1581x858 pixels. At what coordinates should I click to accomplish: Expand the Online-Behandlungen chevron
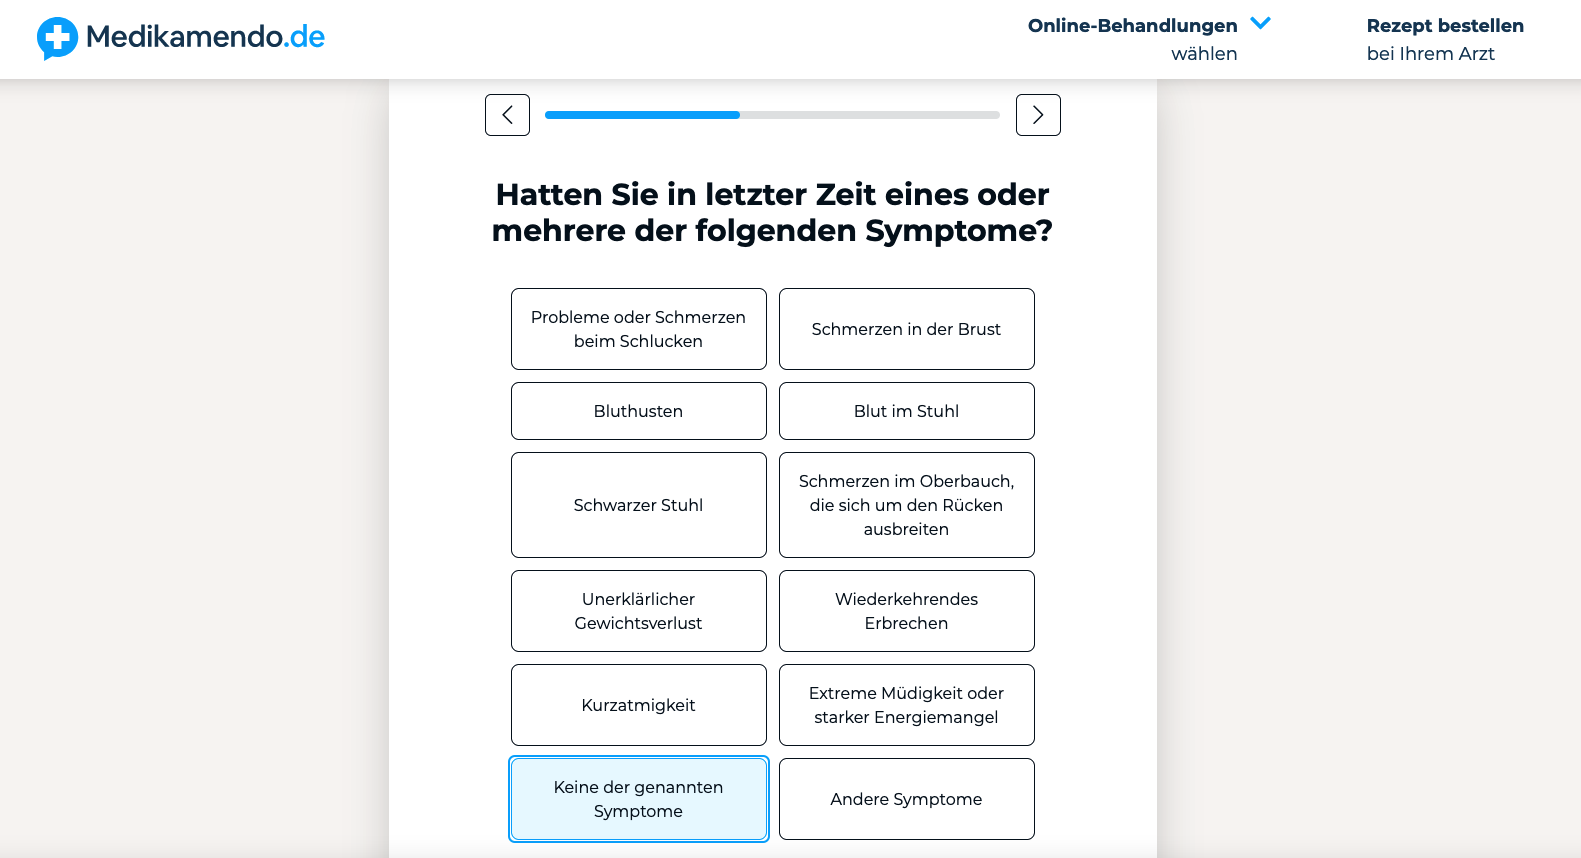point(1260,23)
